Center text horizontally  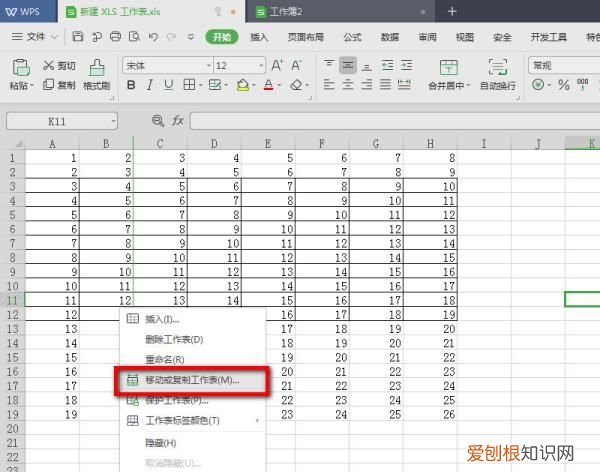tap(347, 84)
